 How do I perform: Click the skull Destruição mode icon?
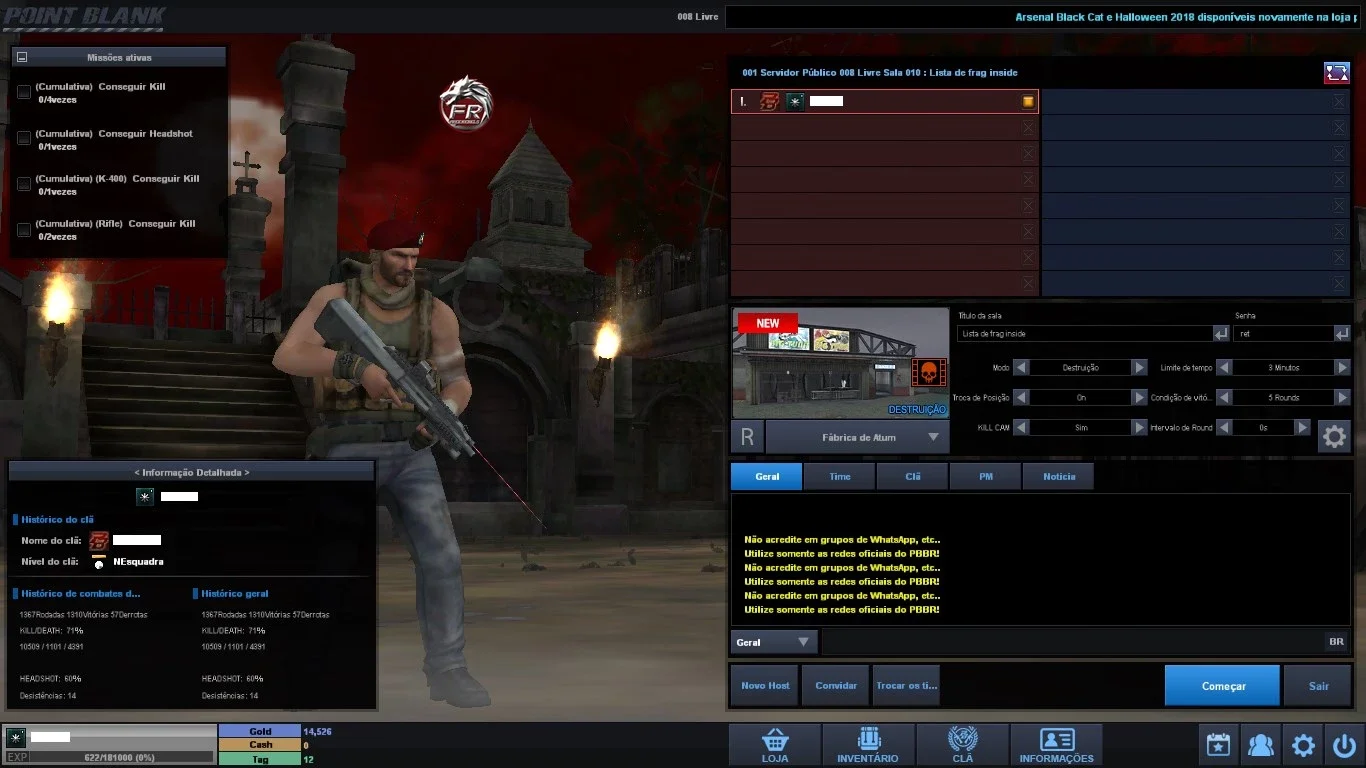(x=927, y=374)
